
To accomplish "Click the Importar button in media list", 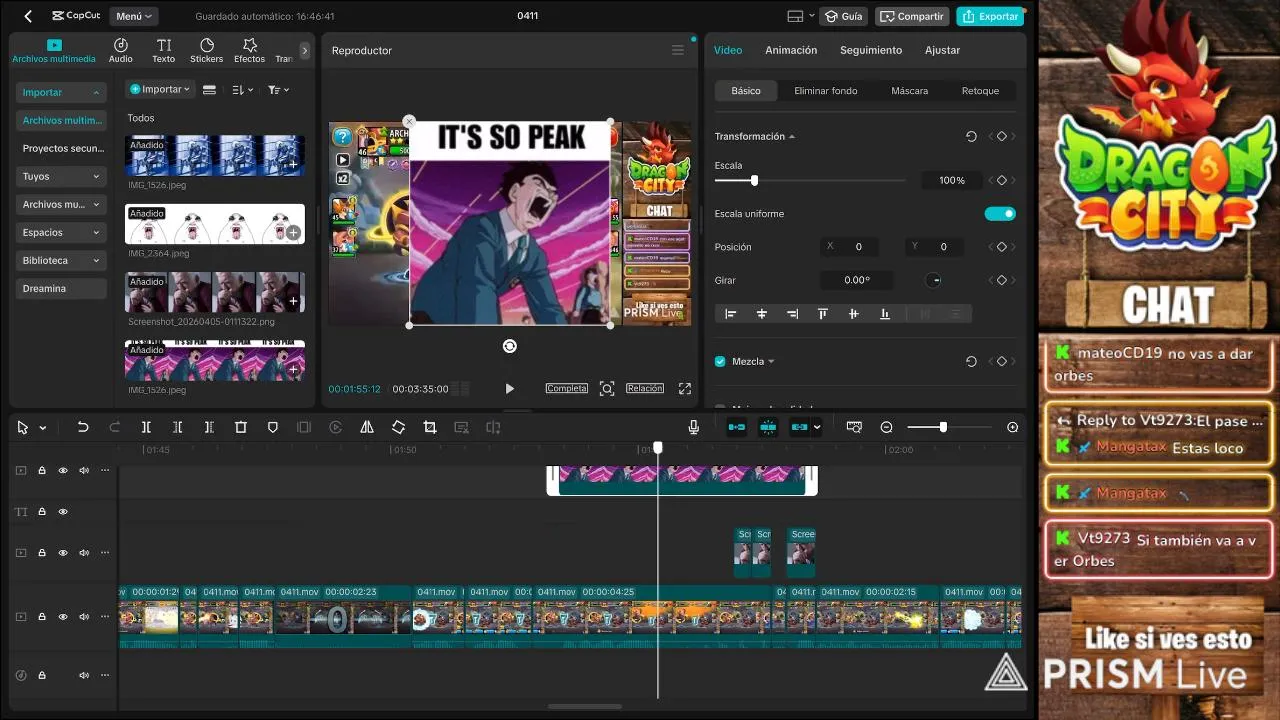I will tap(160, 89).
